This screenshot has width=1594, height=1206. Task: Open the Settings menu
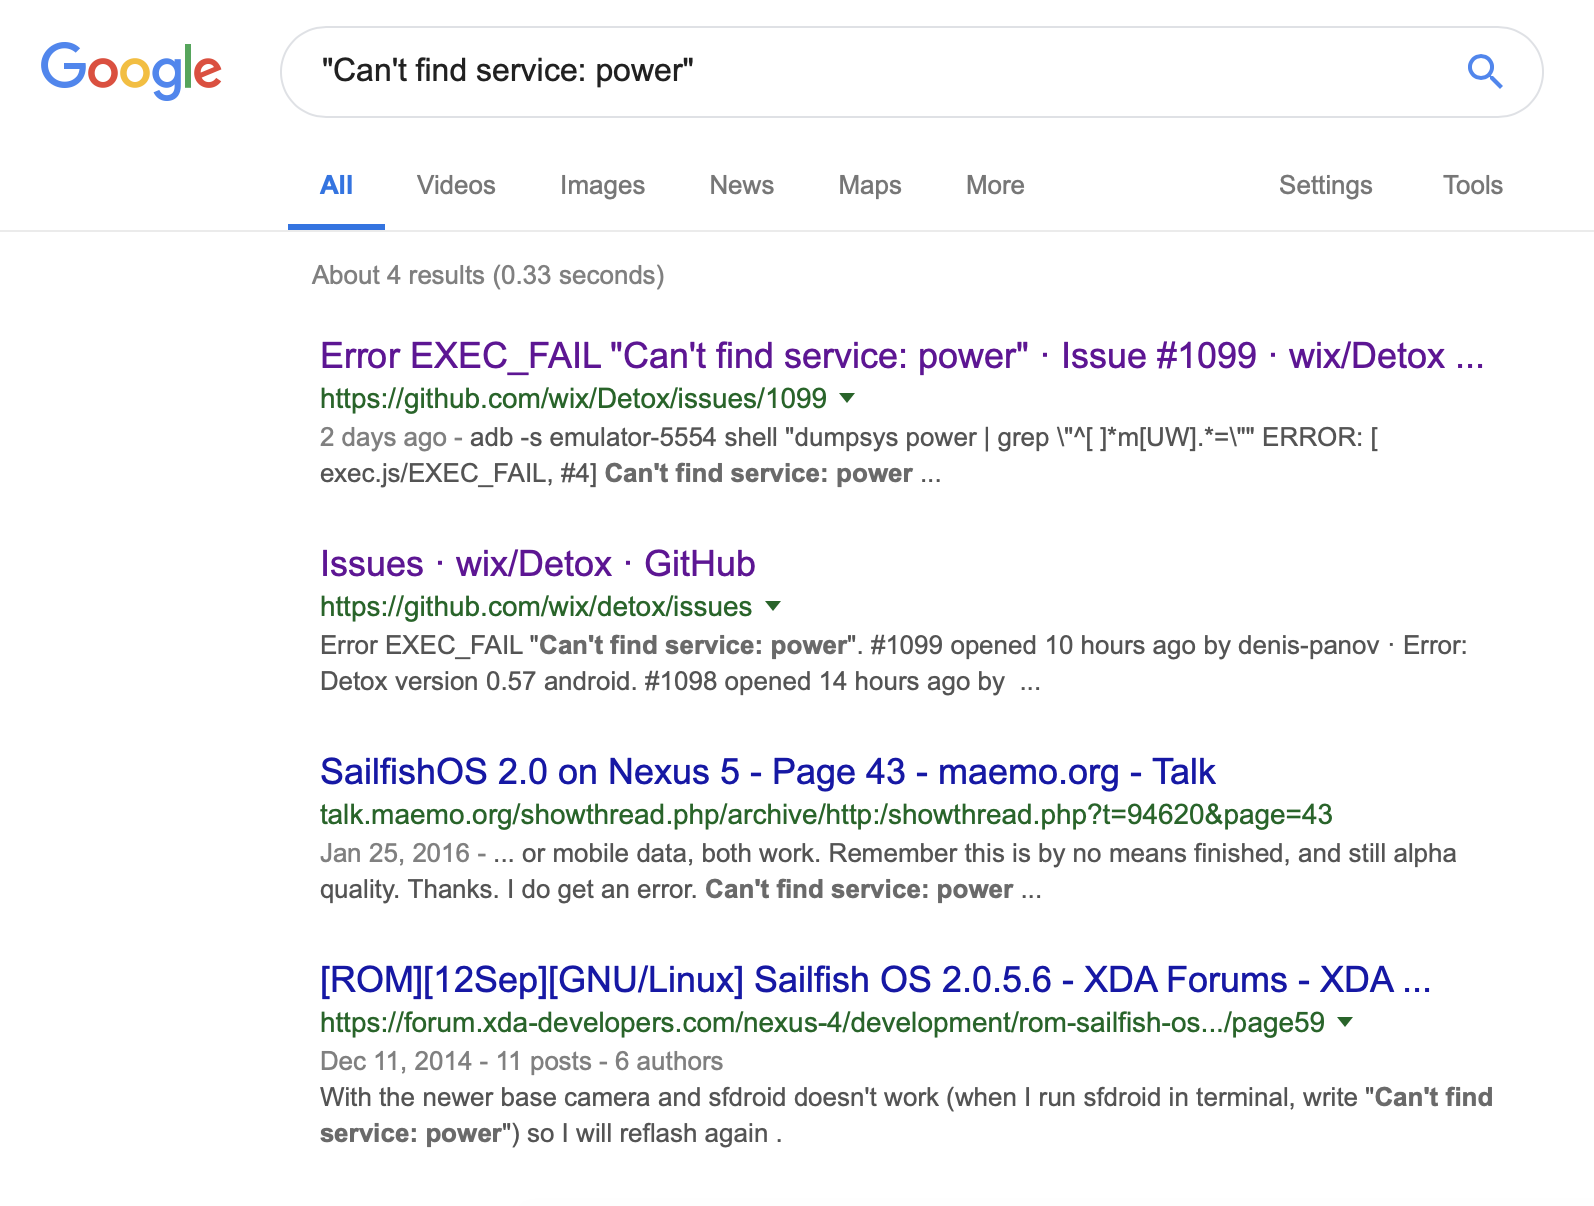coord(1325,185)
